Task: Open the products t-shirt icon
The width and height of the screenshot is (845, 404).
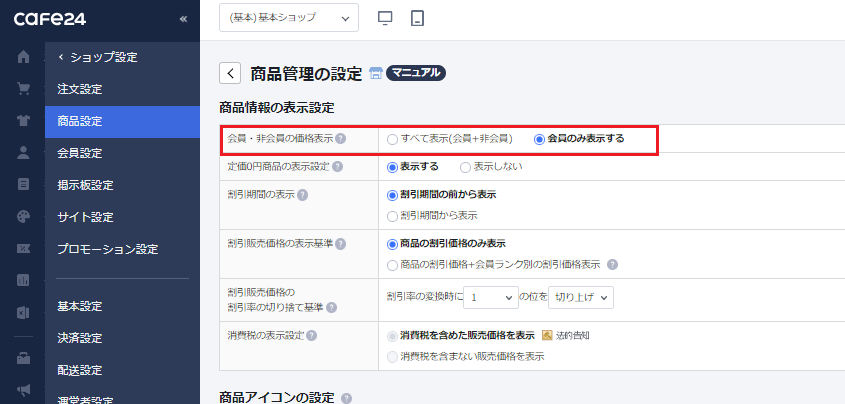Action: tap(23, 121)
